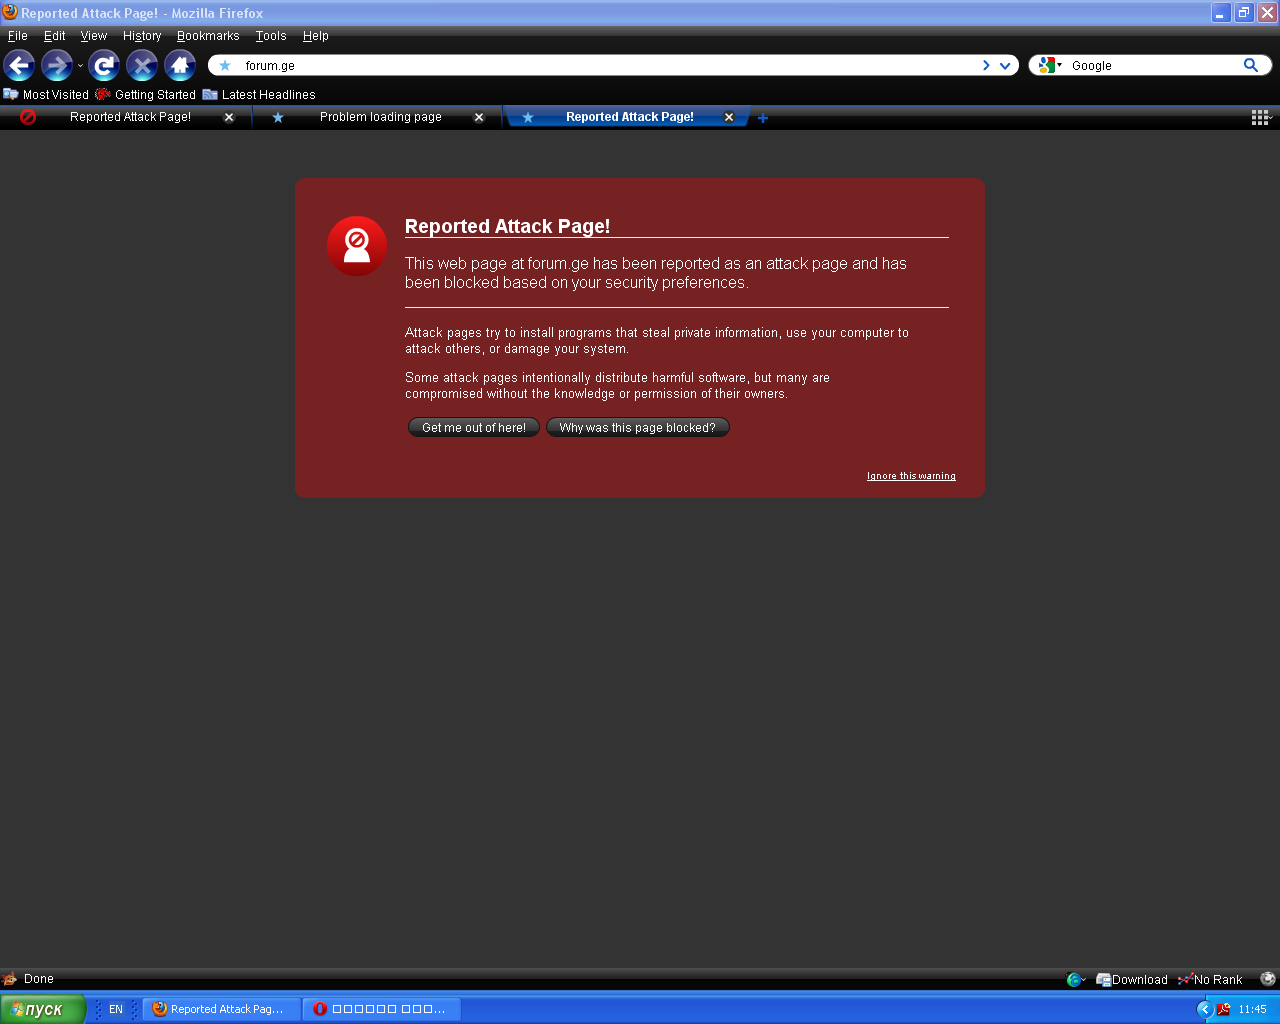The width and height of the screenshot is (1280, 1024).
Task: Open the Edit menu
Action: (x=55, y=36)
